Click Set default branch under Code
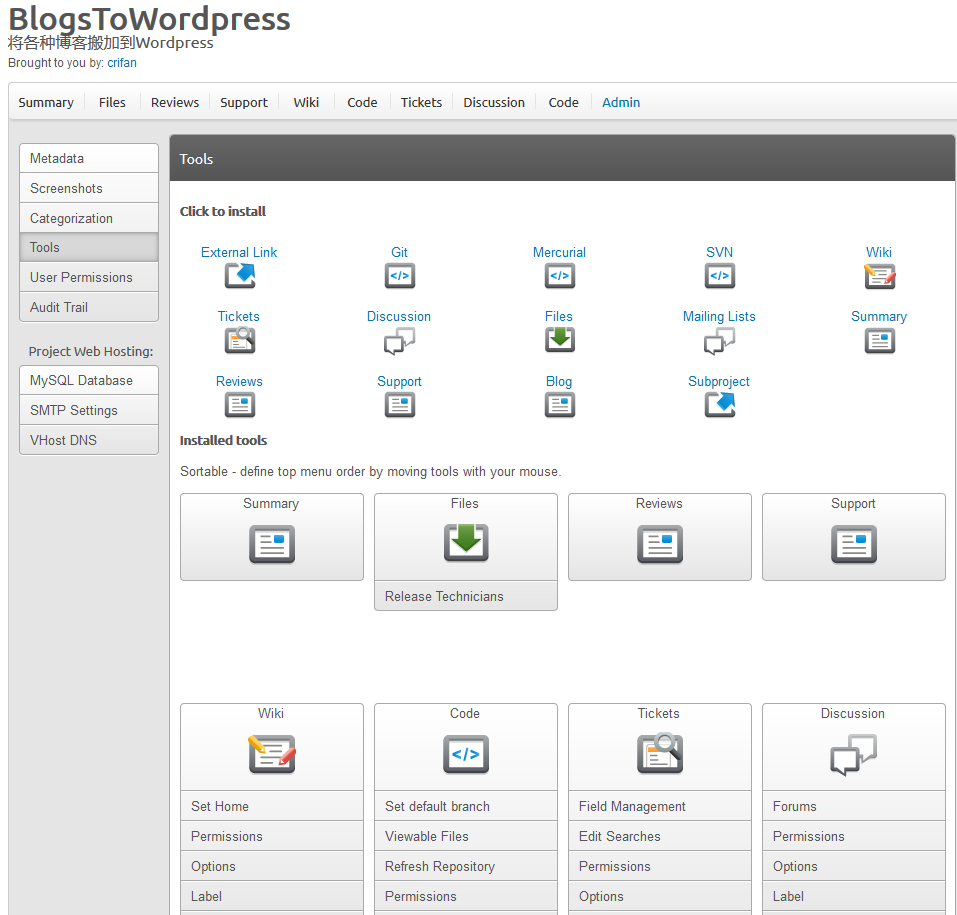 tap(466, 806)
